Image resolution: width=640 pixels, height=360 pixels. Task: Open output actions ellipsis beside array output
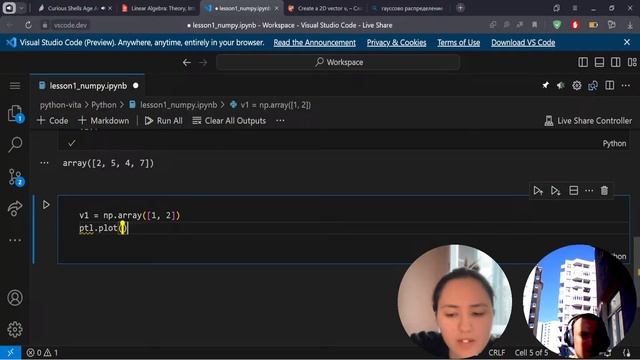pyautogui.click(x=44, y=163)
